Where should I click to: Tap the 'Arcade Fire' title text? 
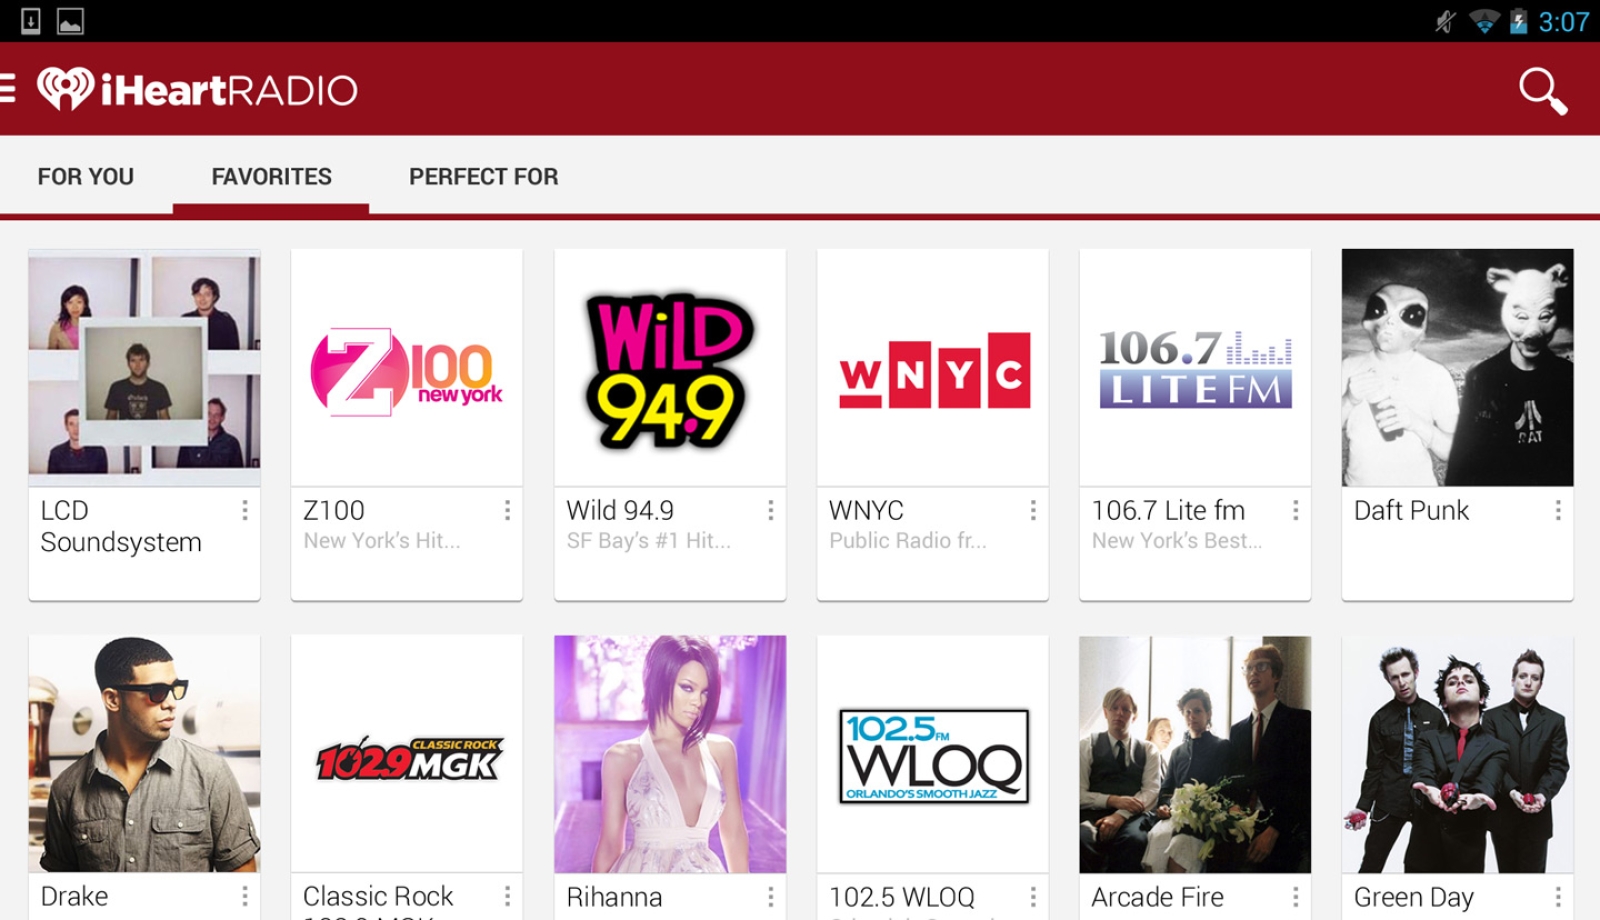pyautogui.click(x=1157, y=897)
